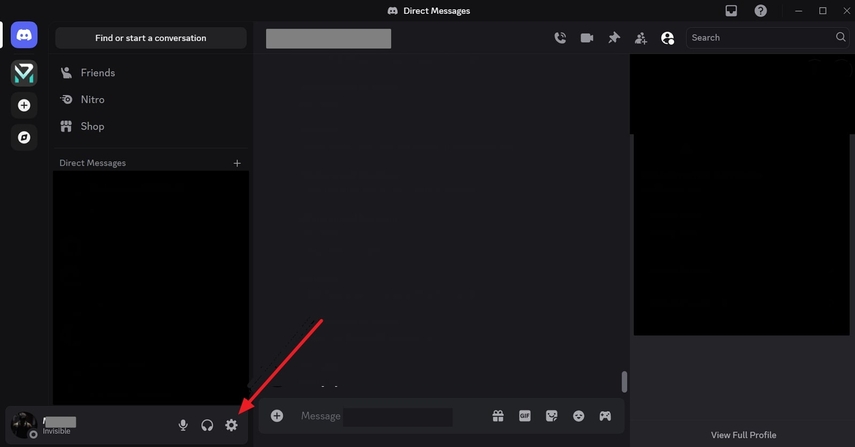The image size is (855, 447).
Task: Toggle the user profile panel
Action: [667, 38]
